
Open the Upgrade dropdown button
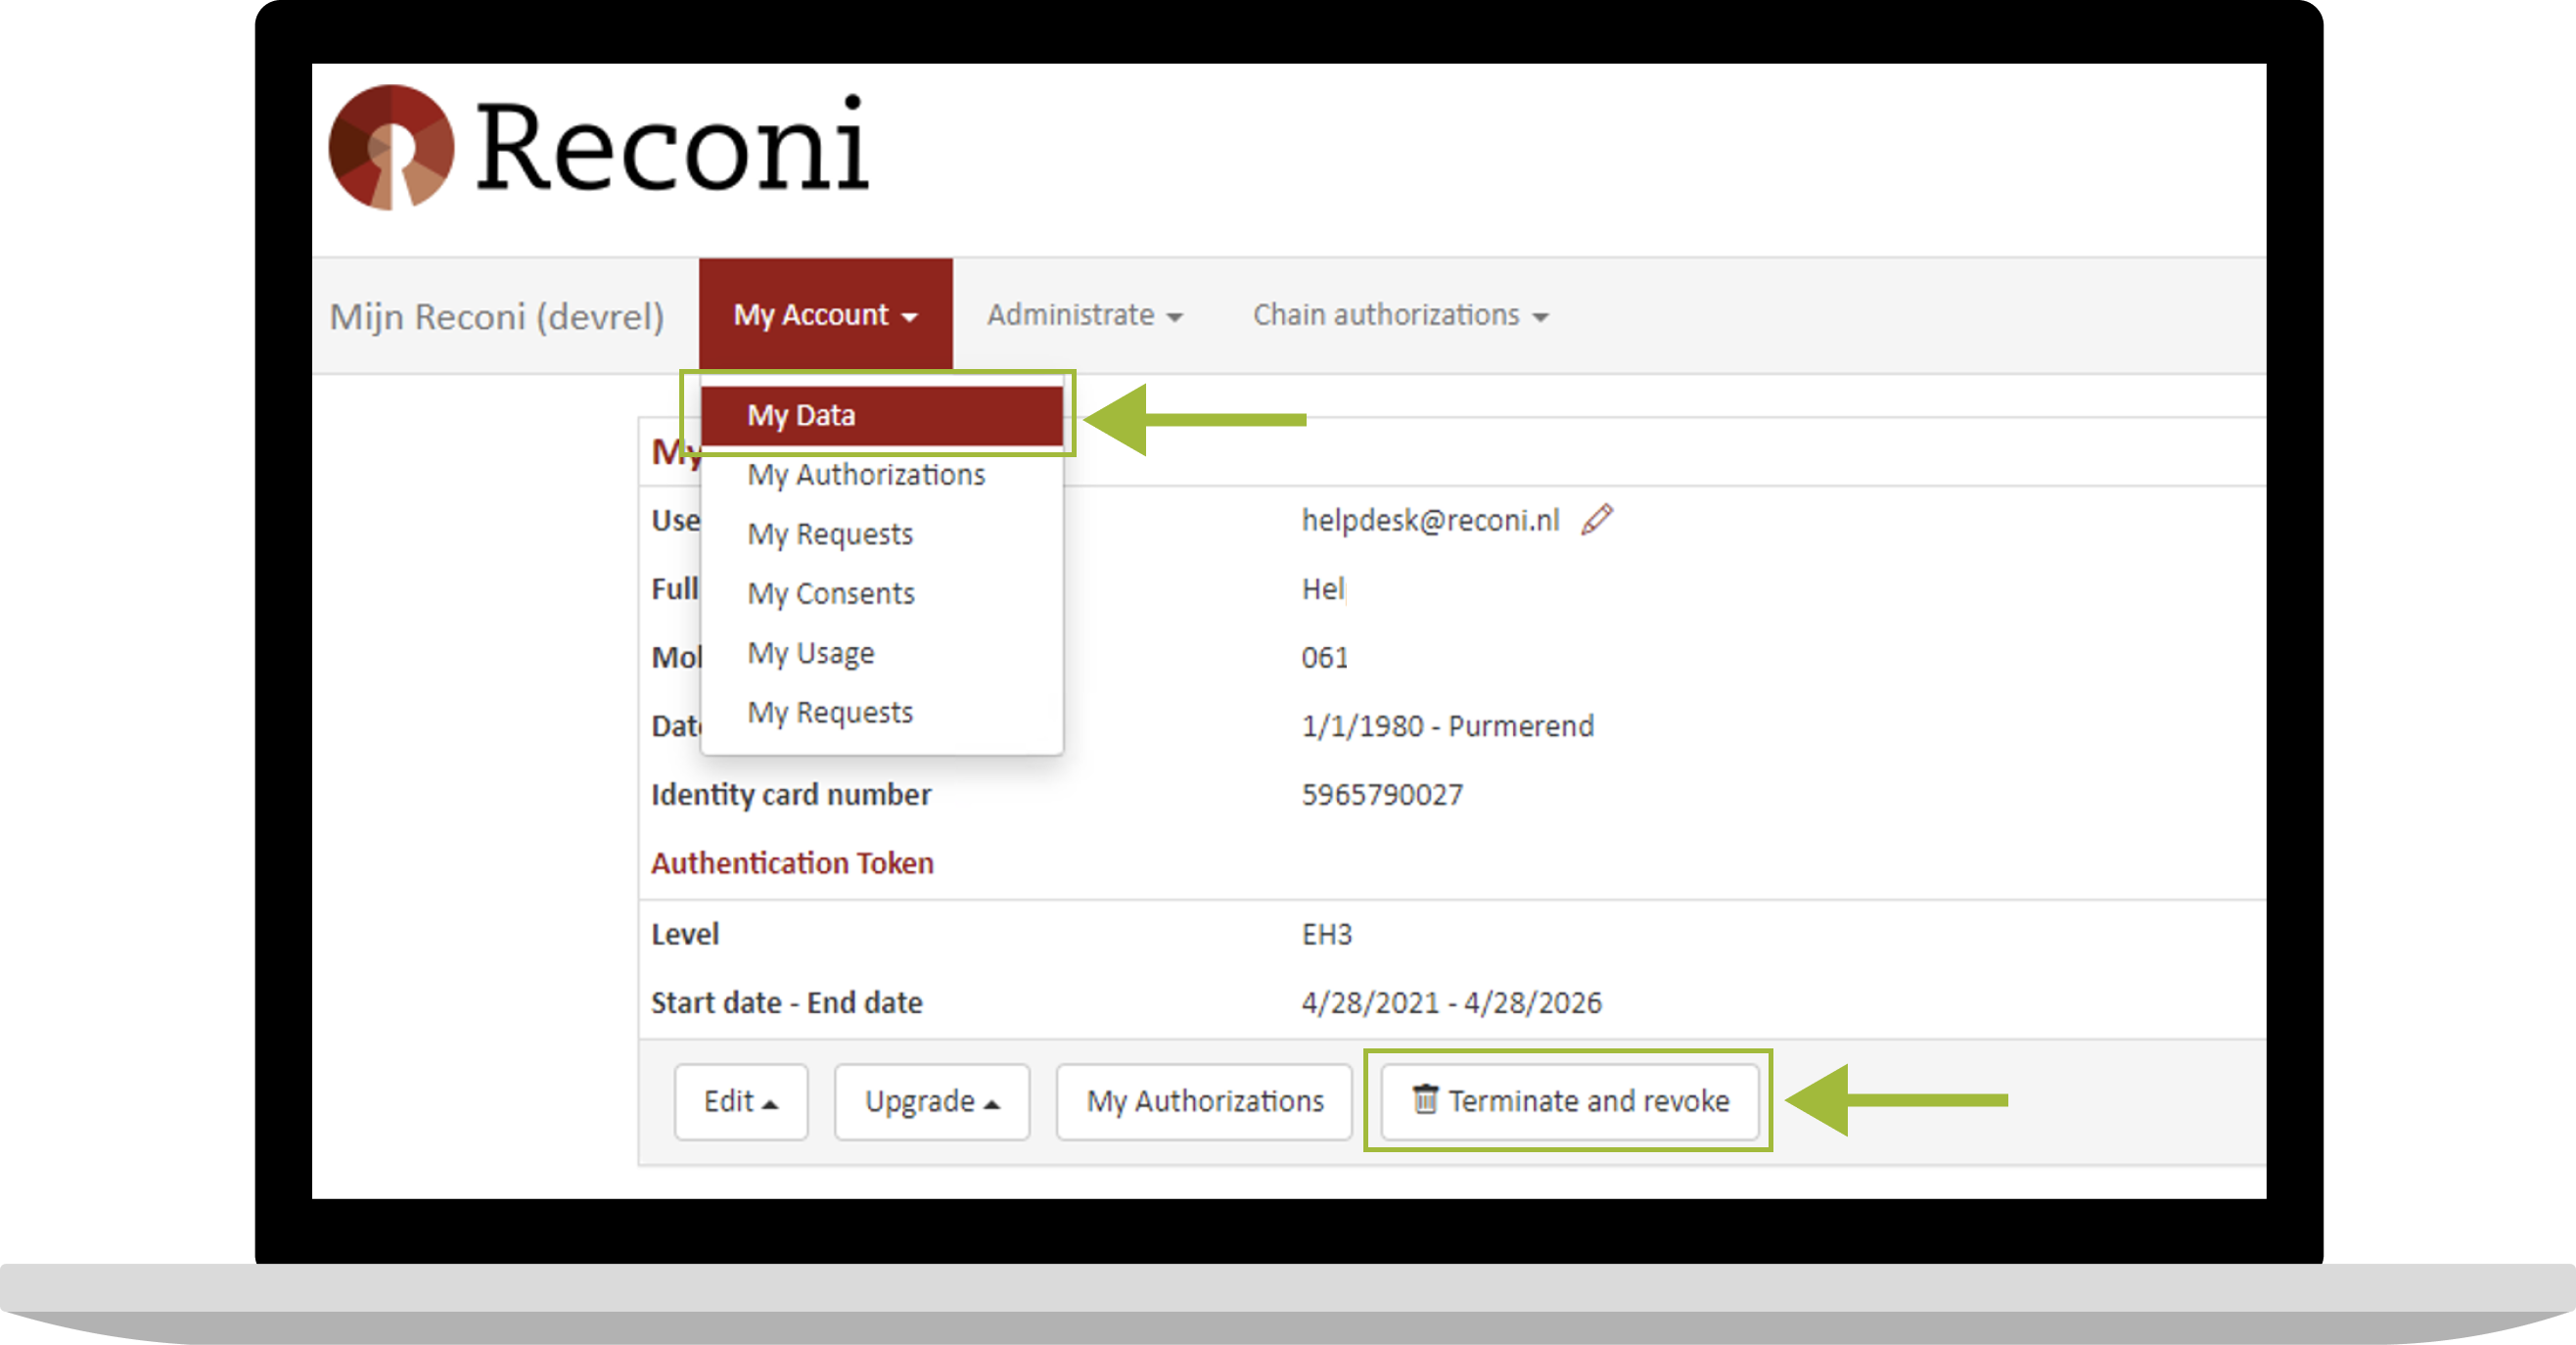931,1101
